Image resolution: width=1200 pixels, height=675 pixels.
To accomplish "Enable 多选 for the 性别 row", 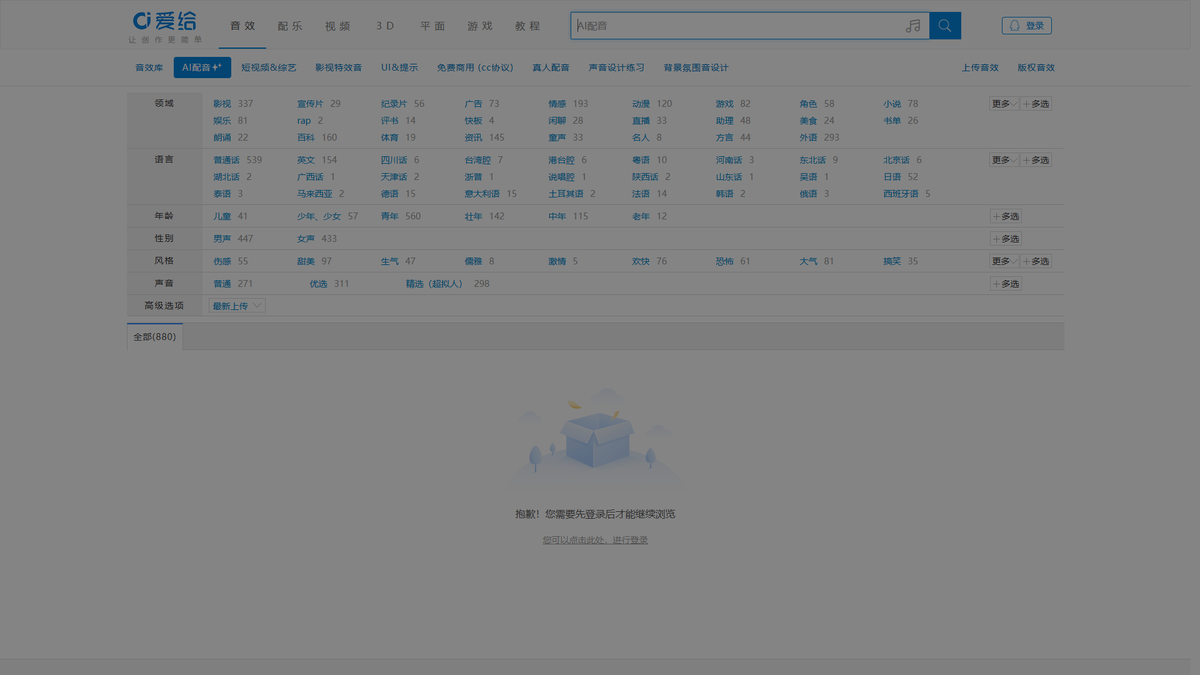I will coord(1006,239).
